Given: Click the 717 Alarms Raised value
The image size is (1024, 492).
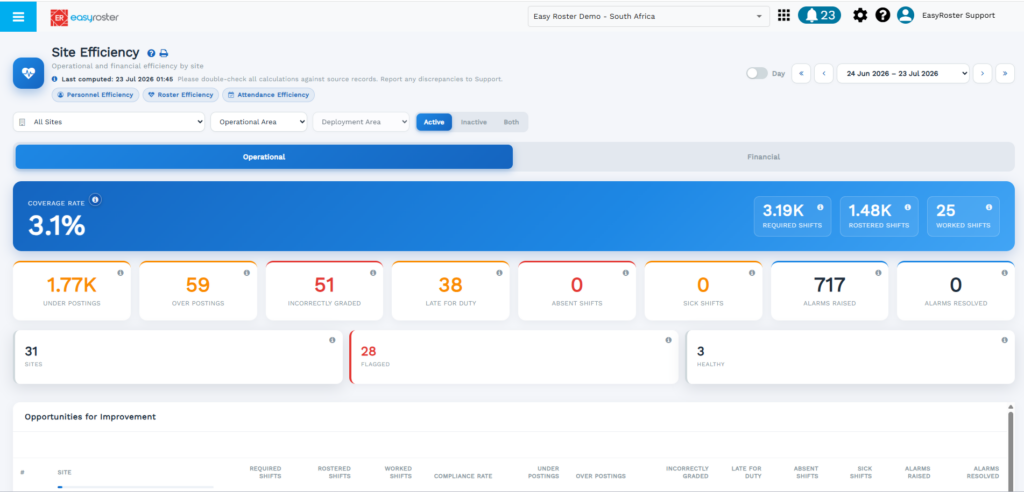Looking at the screenshot, I should click(829, 286).
